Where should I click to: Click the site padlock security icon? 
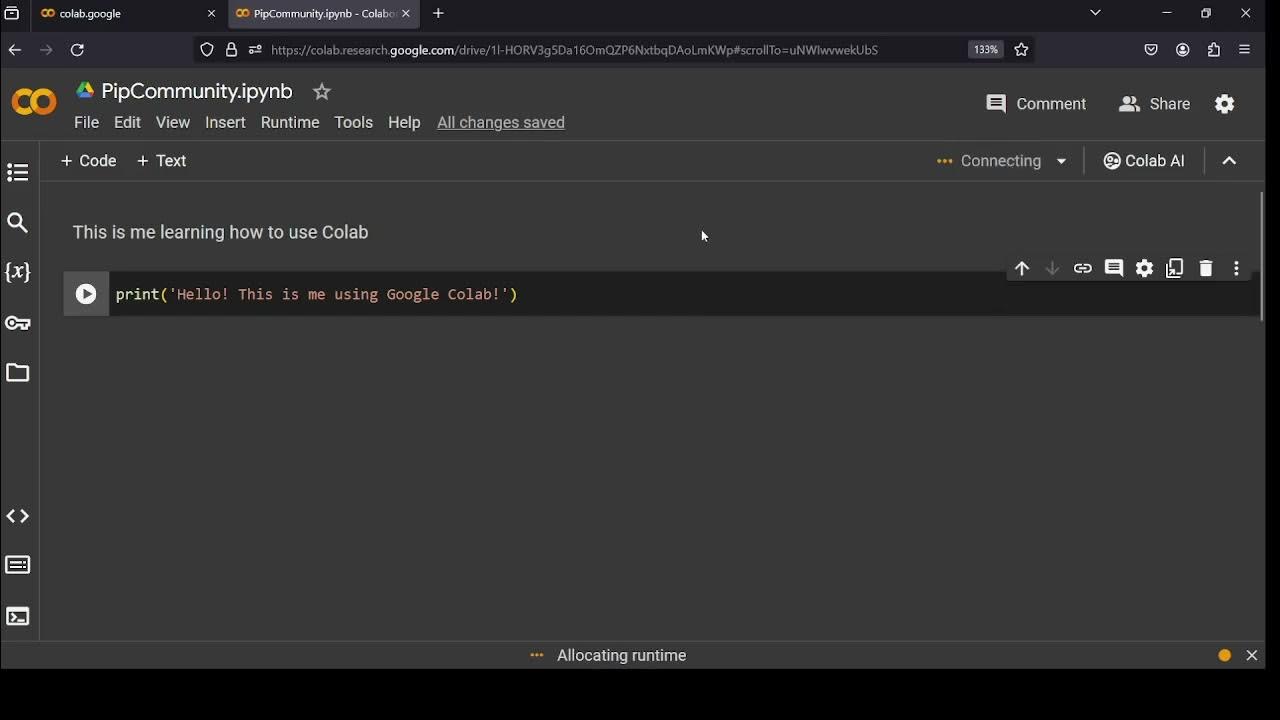click(x=231, y=50)
